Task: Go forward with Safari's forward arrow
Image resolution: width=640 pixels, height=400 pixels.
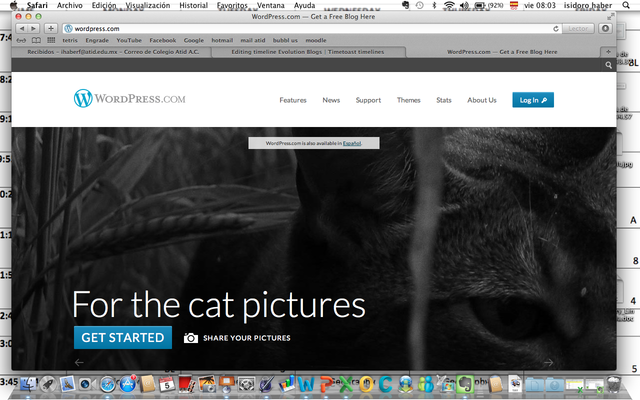Action: point(34,29)
